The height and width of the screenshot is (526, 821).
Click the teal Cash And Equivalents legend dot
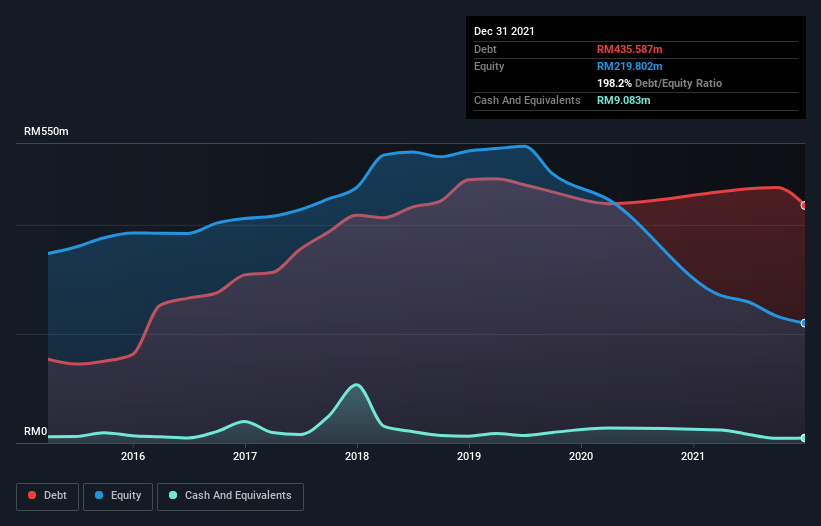point(173,495)
